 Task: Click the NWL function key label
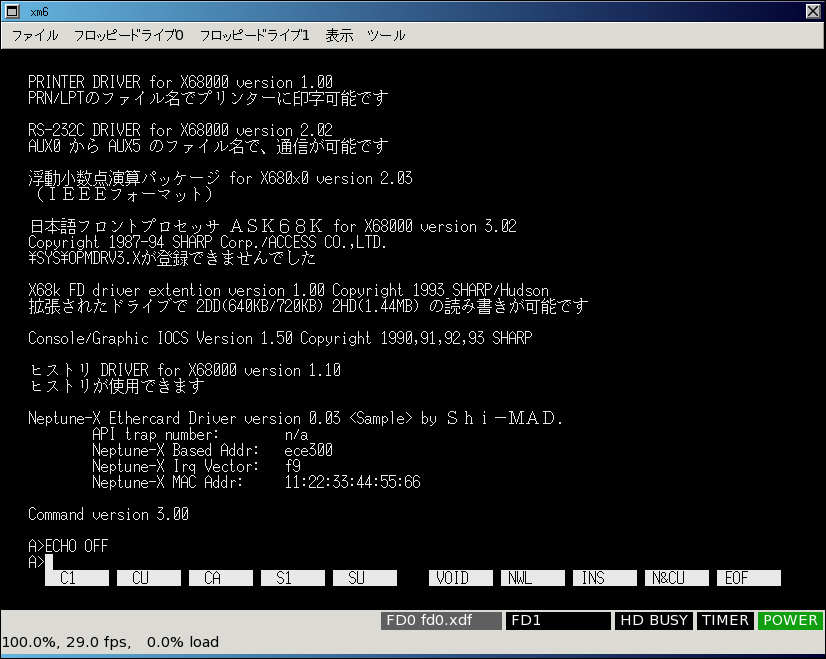tap(533, 578)
